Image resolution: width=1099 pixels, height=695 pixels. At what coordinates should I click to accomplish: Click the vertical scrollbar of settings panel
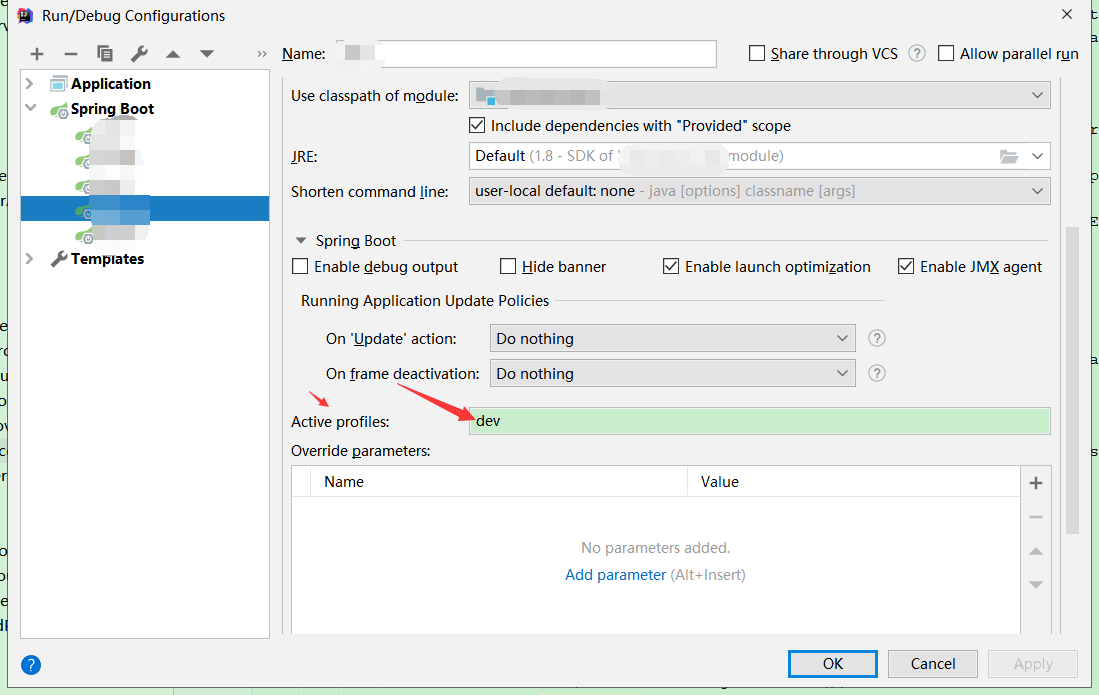1072,380
